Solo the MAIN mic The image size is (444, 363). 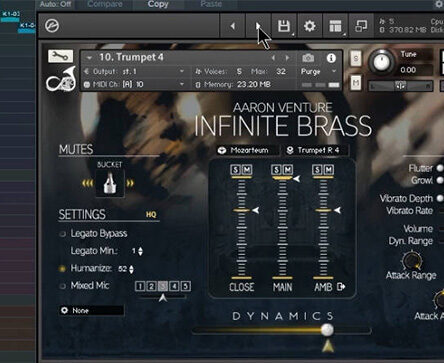pos(276,170)
